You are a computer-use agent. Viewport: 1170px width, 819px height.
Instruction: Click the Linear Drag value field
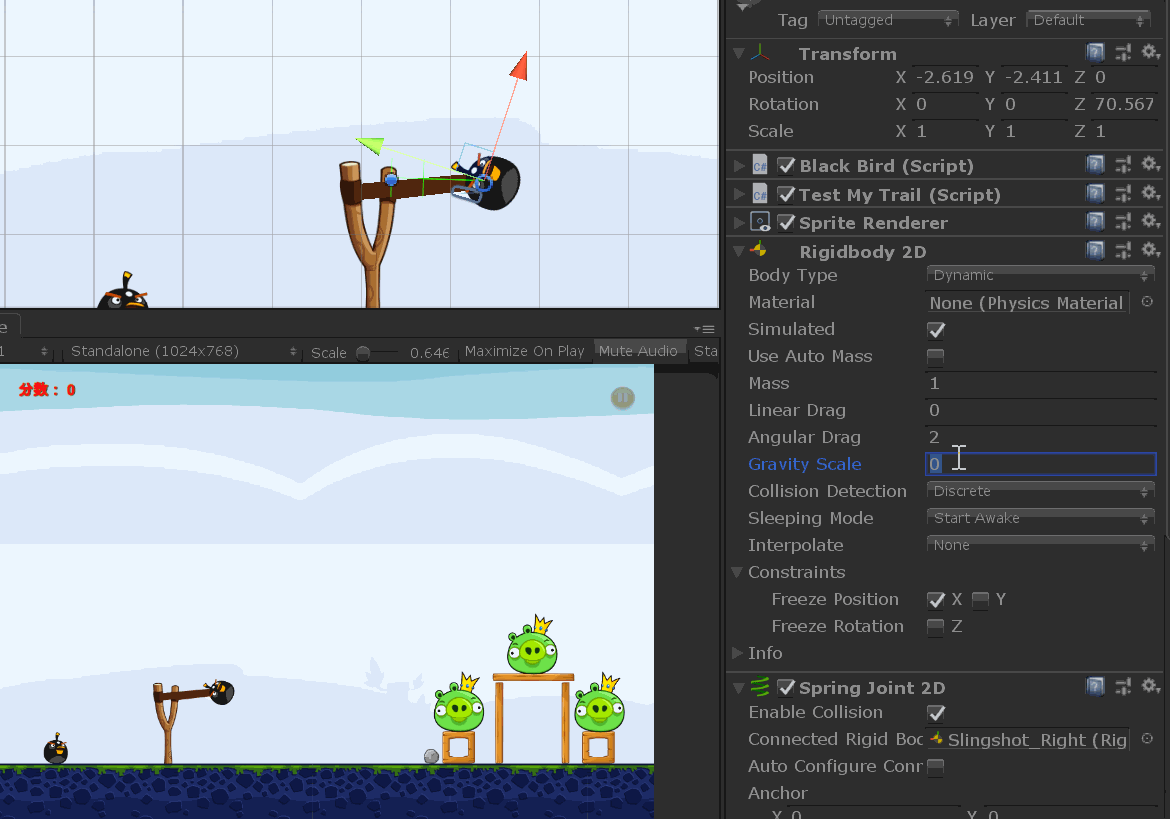1040,410
